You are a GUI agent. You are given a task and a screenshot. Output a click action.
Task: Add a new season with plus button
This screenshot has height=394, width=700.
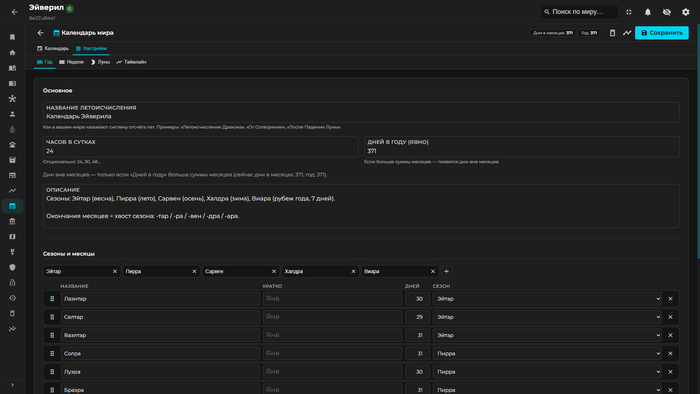pyautogui.click(x=446, y=271)
